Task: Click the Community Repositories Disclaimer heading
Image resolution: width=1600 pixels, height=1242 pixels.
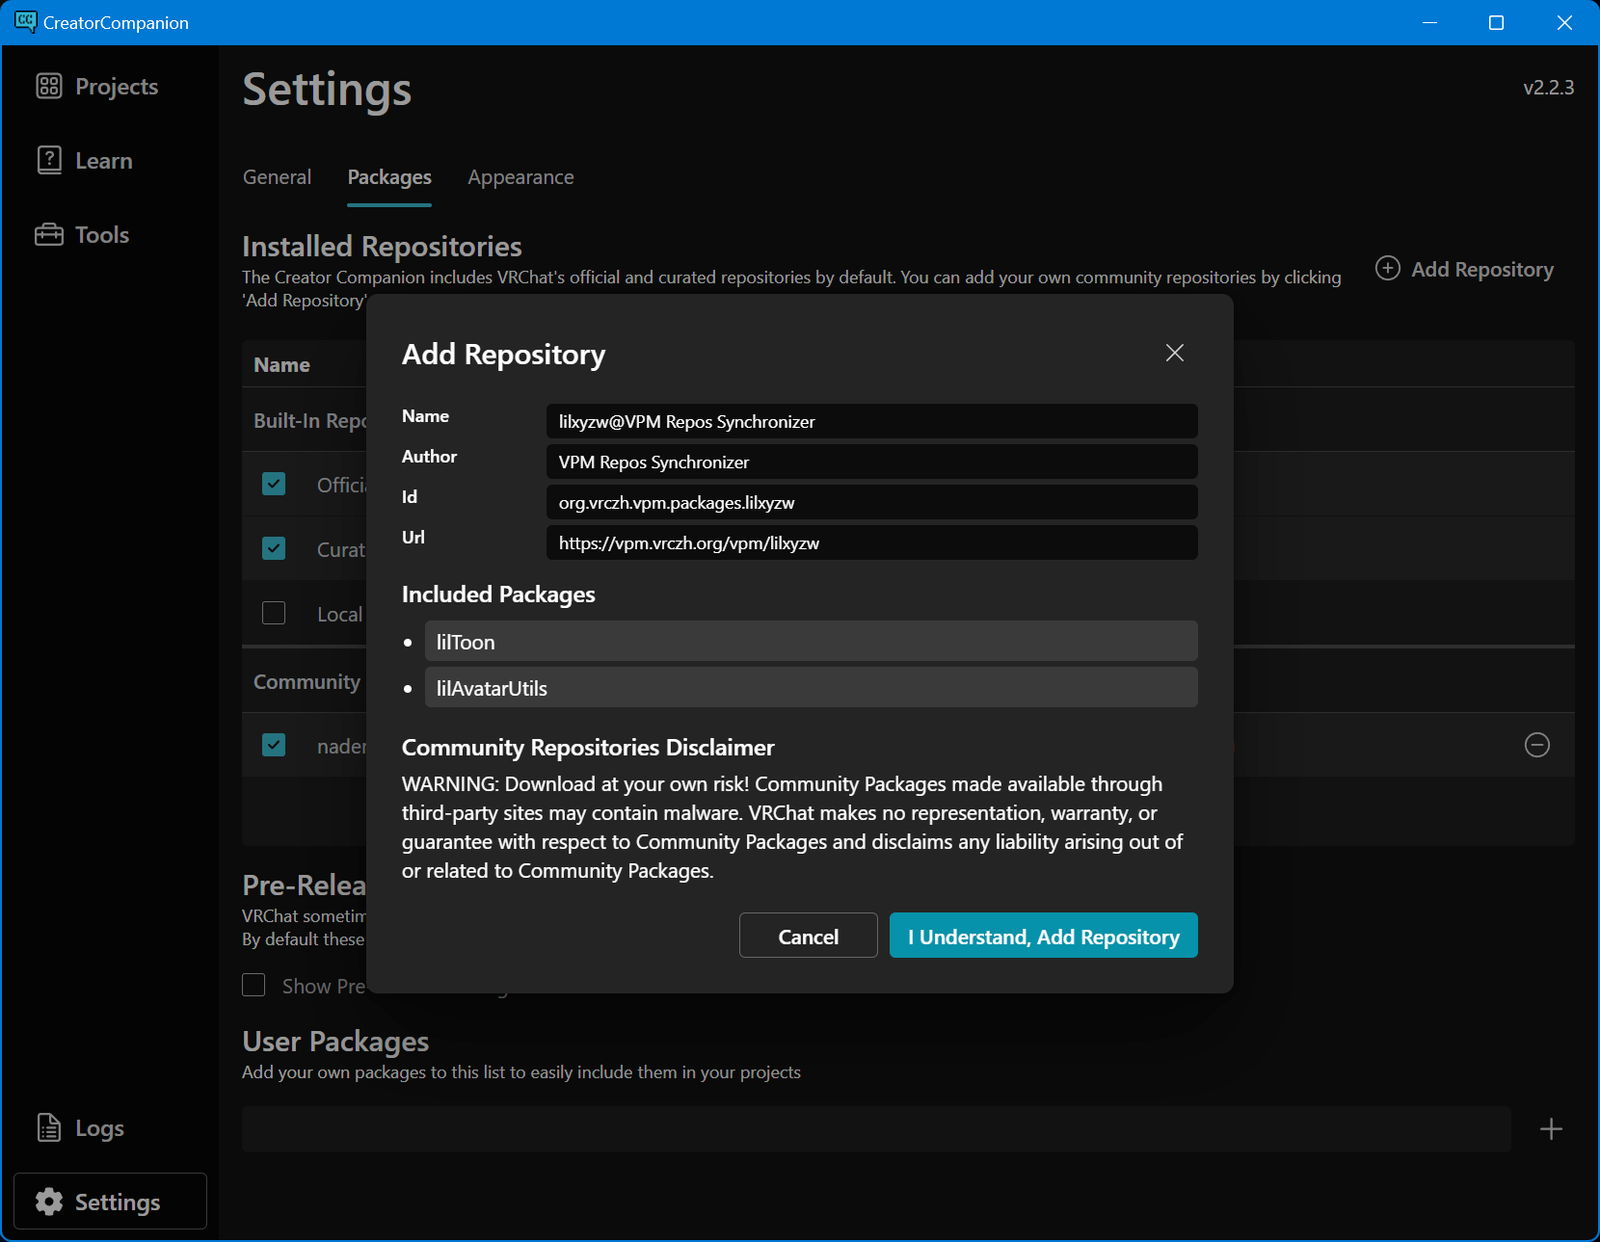Action: 588,748
